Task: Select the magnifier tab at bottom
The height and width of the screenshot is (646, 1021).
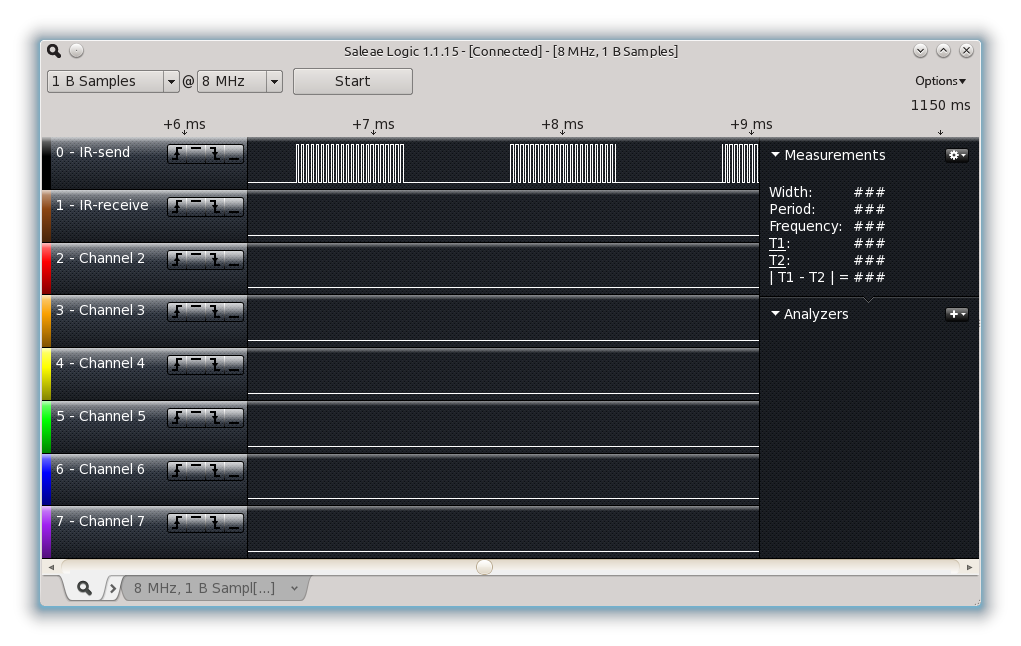Action: pyautogui.click(x=84, y=588)
